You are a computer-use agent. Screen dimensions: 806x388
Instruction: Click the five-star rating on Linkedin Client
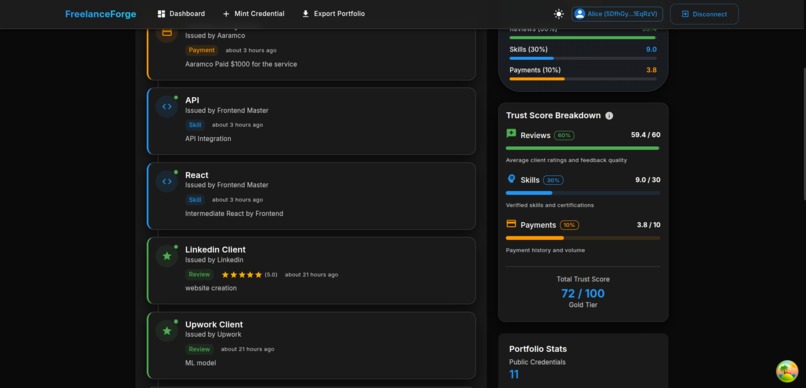[242, 275]
